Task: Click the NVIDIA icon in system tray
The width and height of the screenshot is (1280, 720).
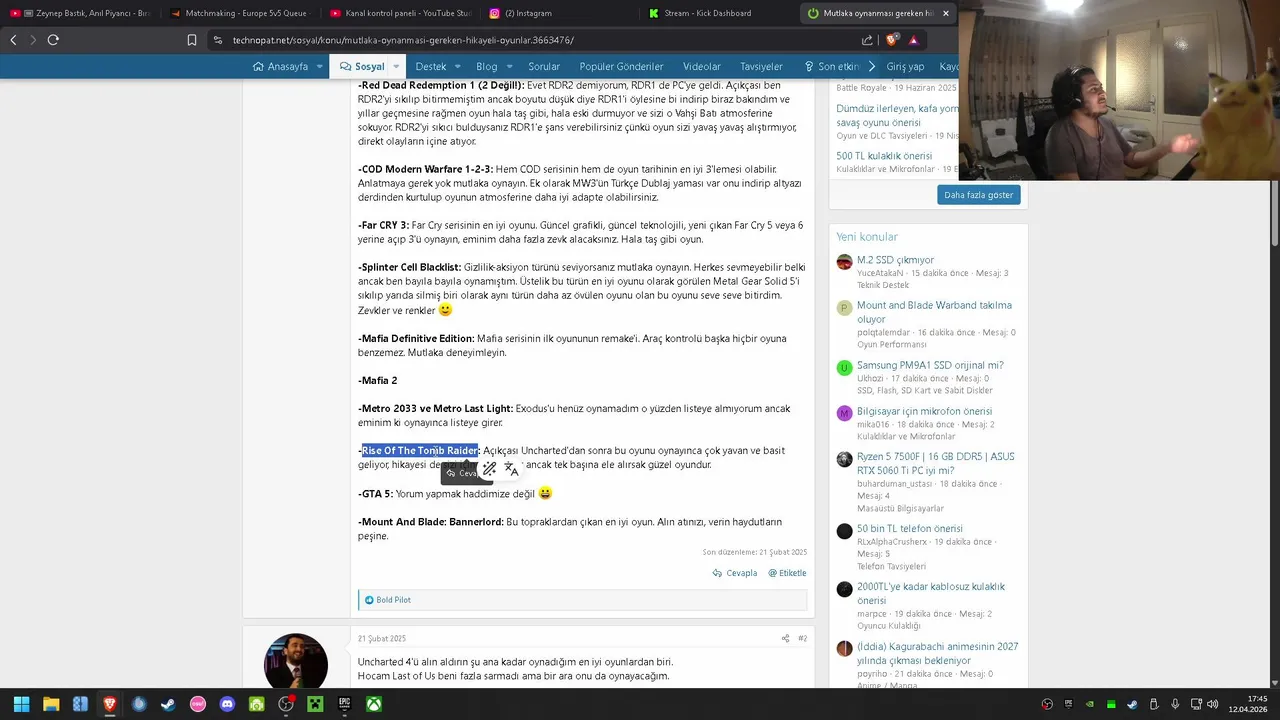Action: 1089,704
